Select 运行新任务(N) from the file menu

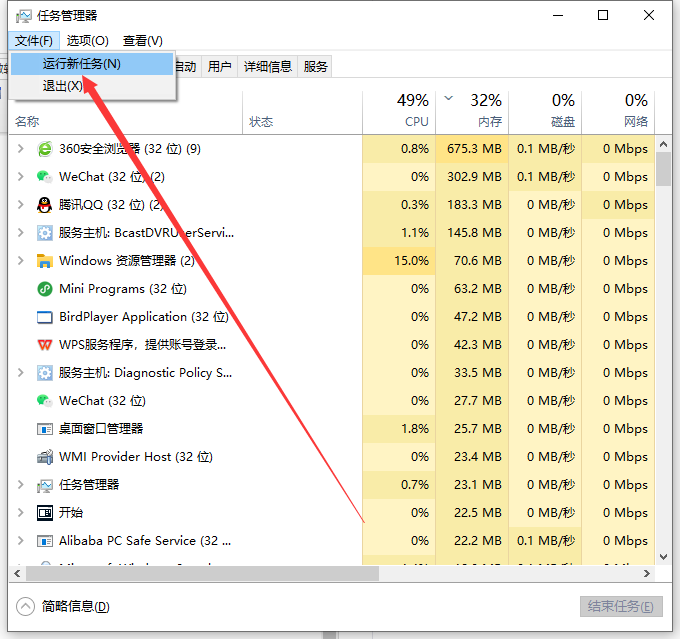(82, 64)
